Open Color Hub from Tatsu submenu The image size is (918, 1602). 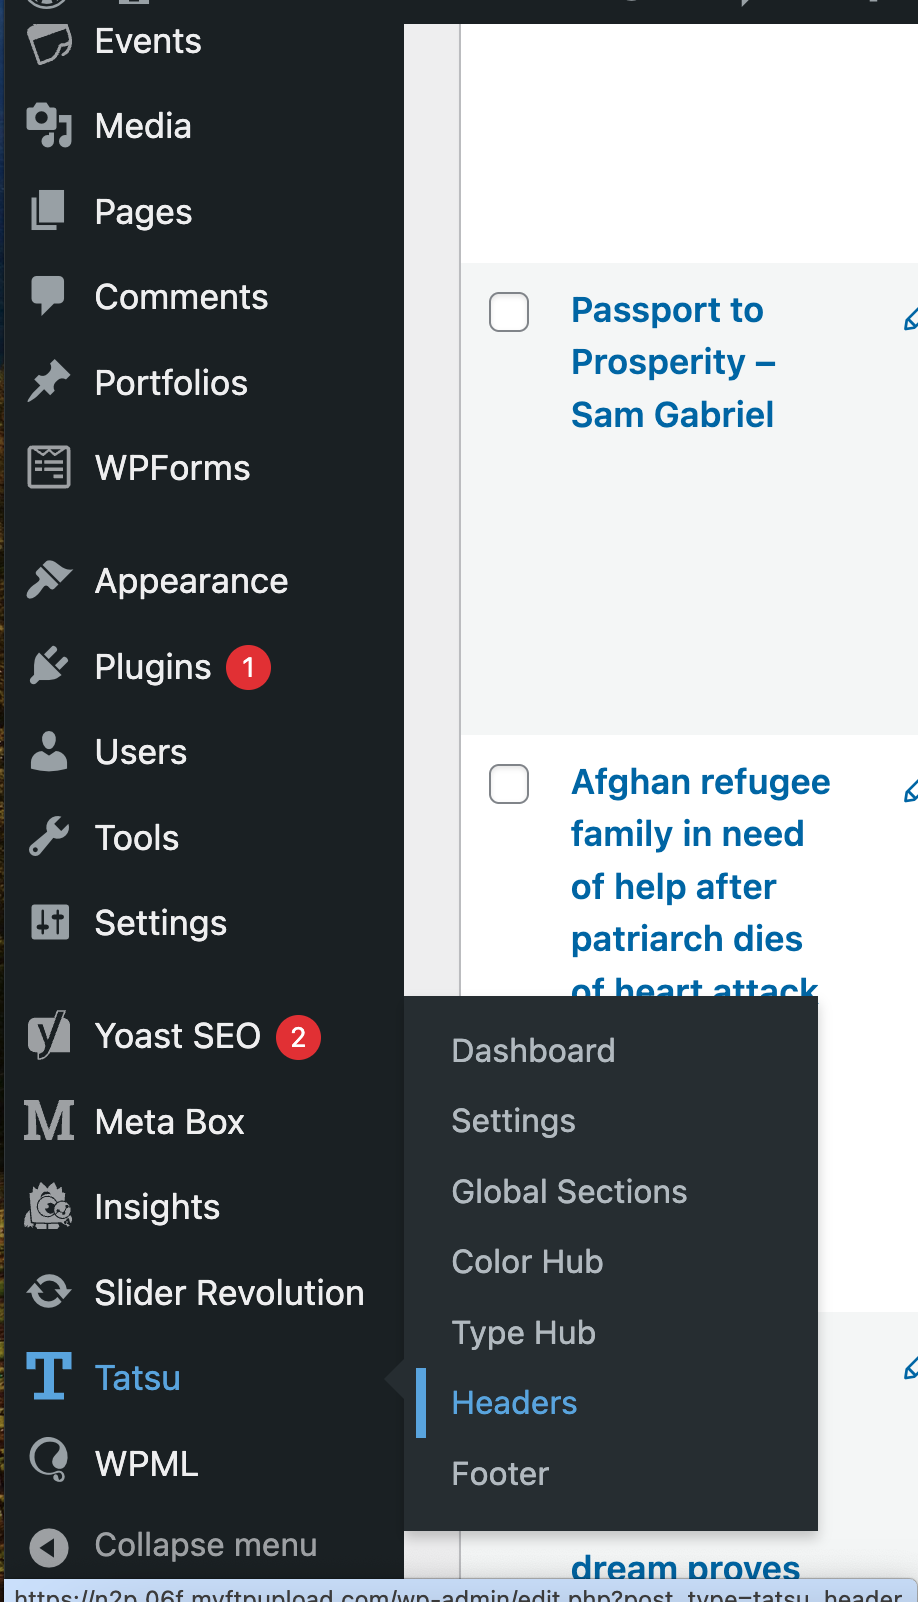(527, 1262)
